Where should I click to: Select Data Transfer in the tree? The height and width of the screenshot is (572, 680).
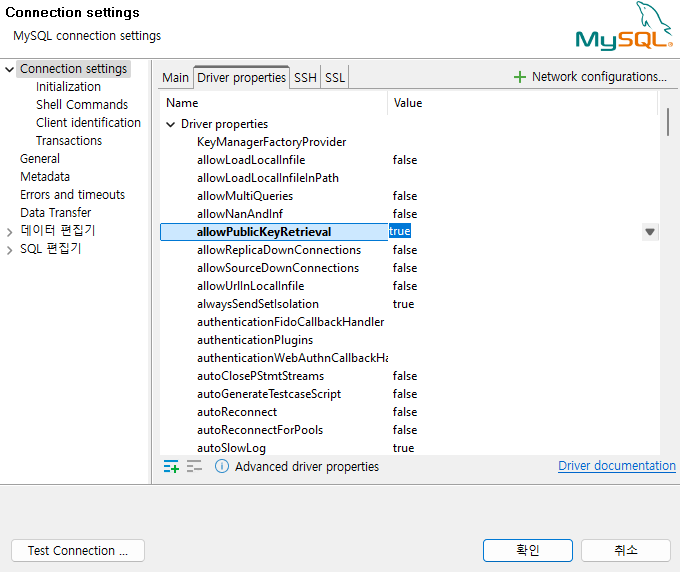[x=56, y=212]
